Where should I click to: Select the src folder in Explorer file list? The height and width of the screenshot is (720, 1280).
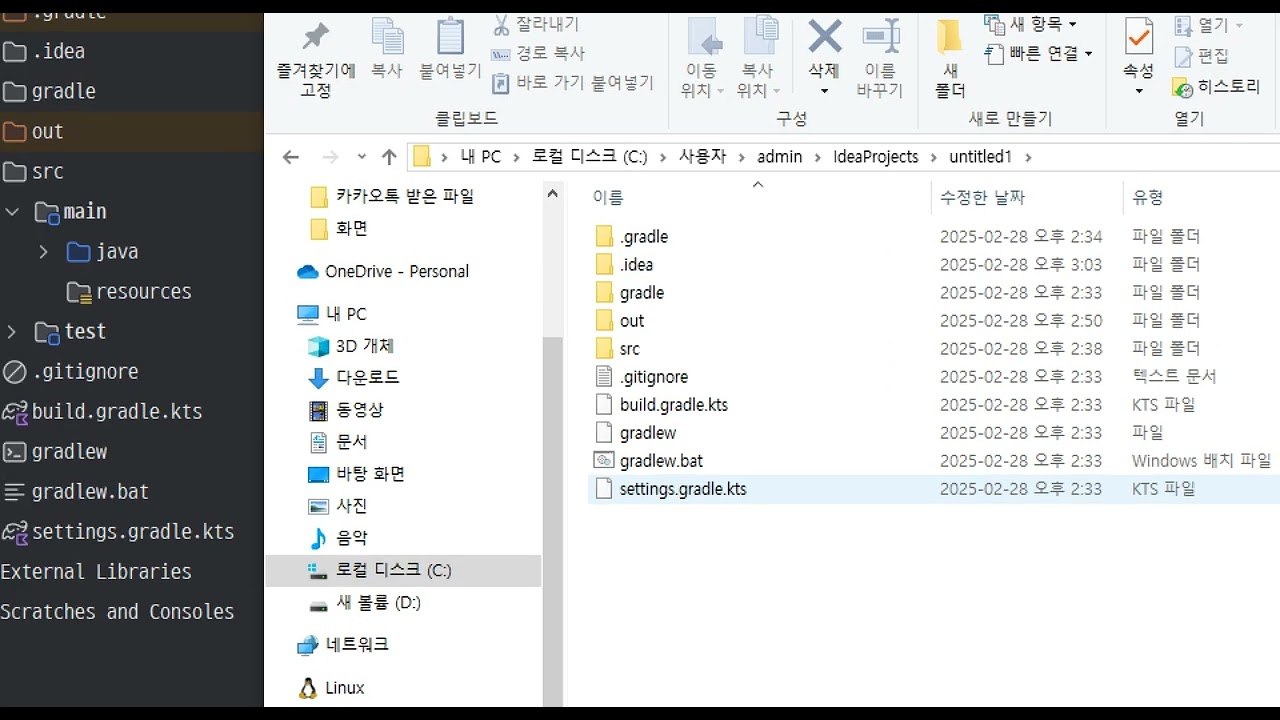(x=629, y=349)
